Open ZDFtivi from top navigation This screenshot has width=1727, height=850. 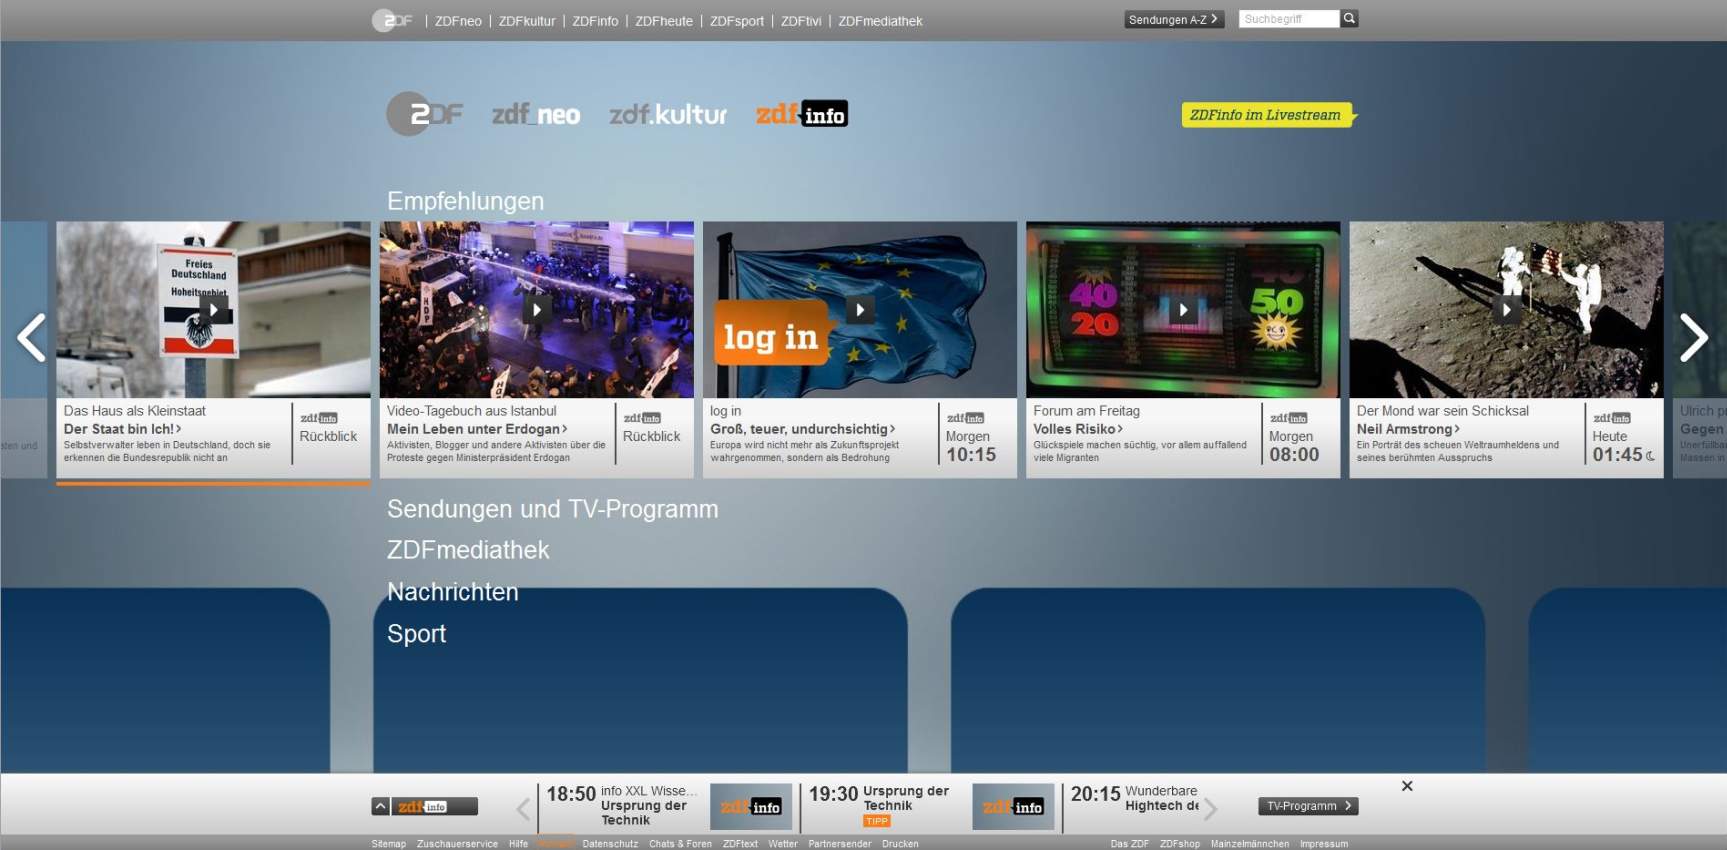click(x=801, y=21)
